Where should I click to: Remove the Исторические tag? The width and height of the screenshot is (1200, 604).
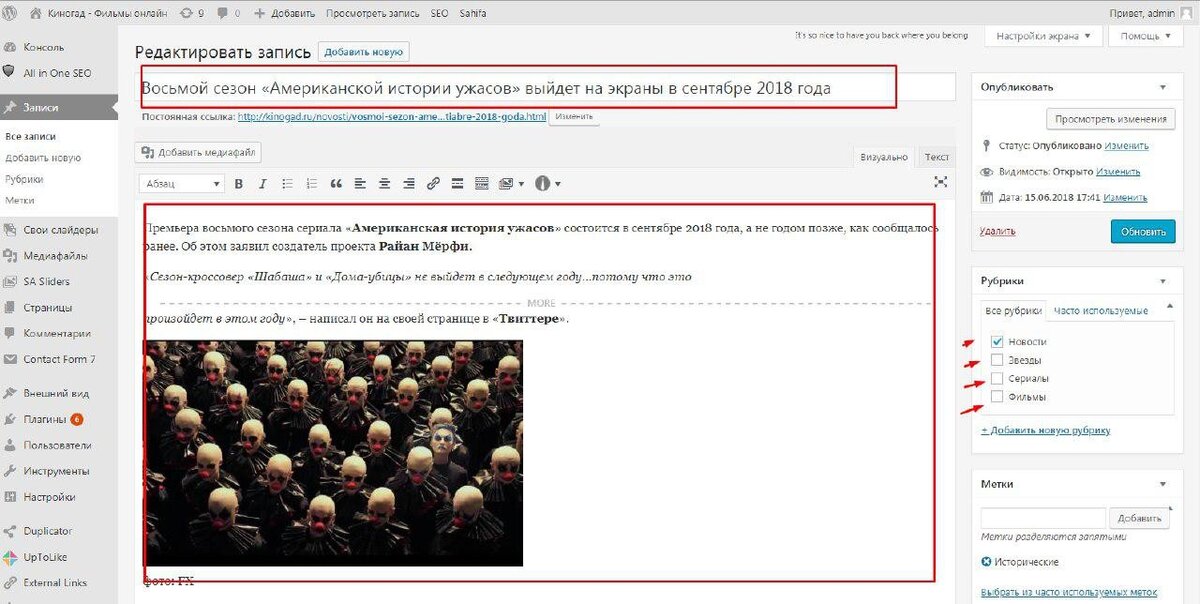click(x=987, y=562)
